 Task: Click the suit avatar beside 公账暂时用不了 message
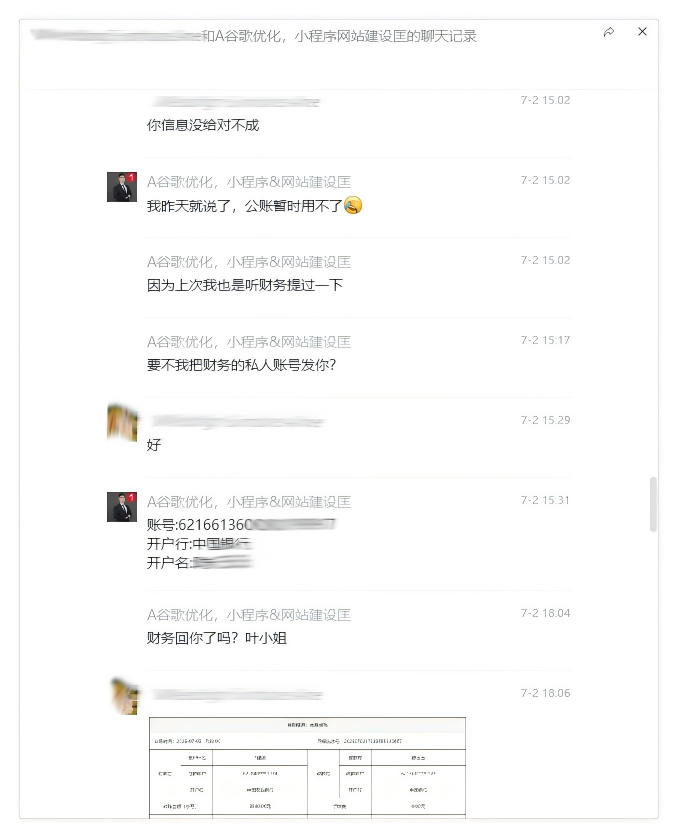[122, 187]
